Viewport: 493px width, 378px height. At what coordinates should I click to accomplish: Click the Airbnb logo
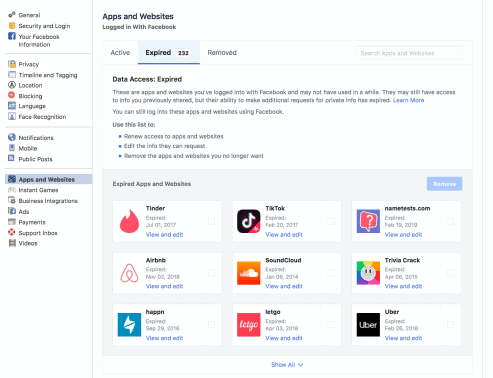pos(129,273)
